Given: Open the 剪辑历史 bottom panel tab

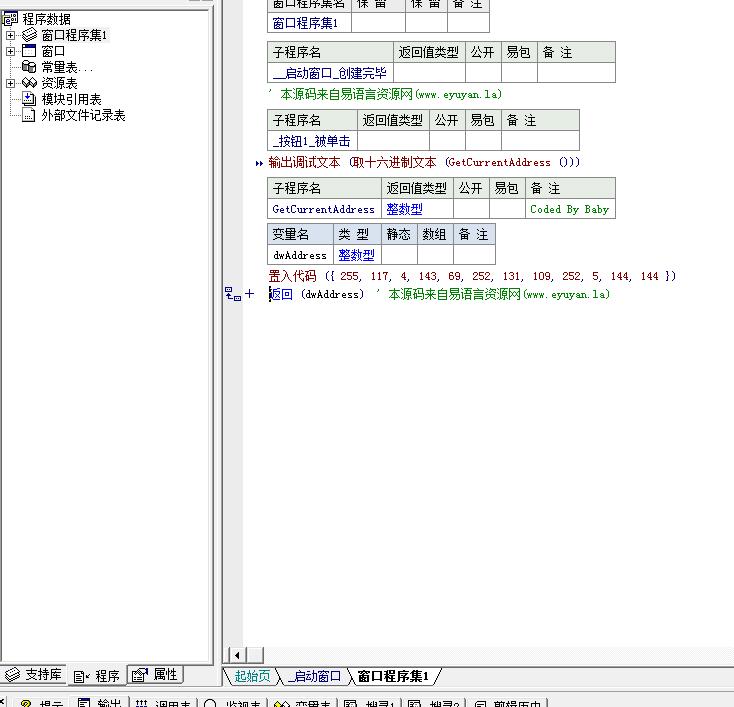Looking at the screenshot, I should point(508,702).
